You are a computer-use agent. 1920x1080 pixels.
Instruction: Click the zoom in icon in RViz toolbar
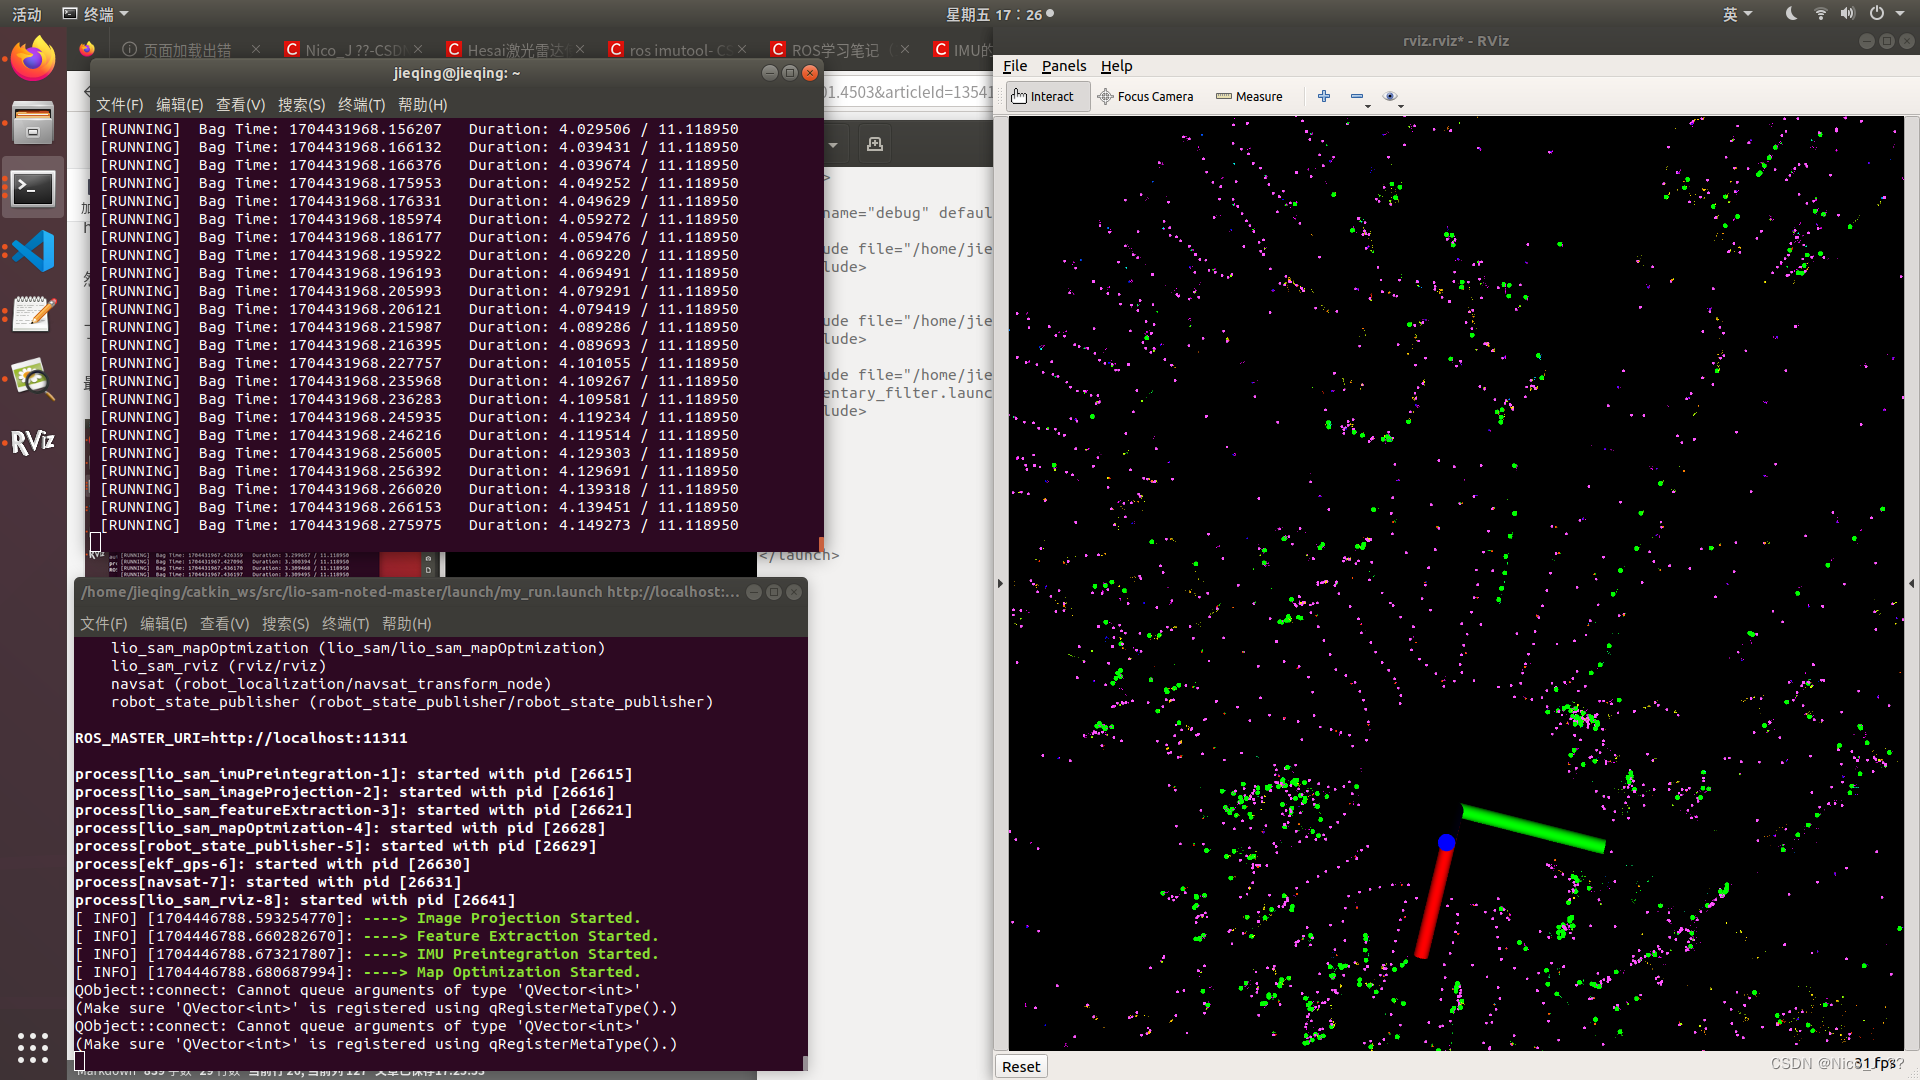tap(1324, 94)
